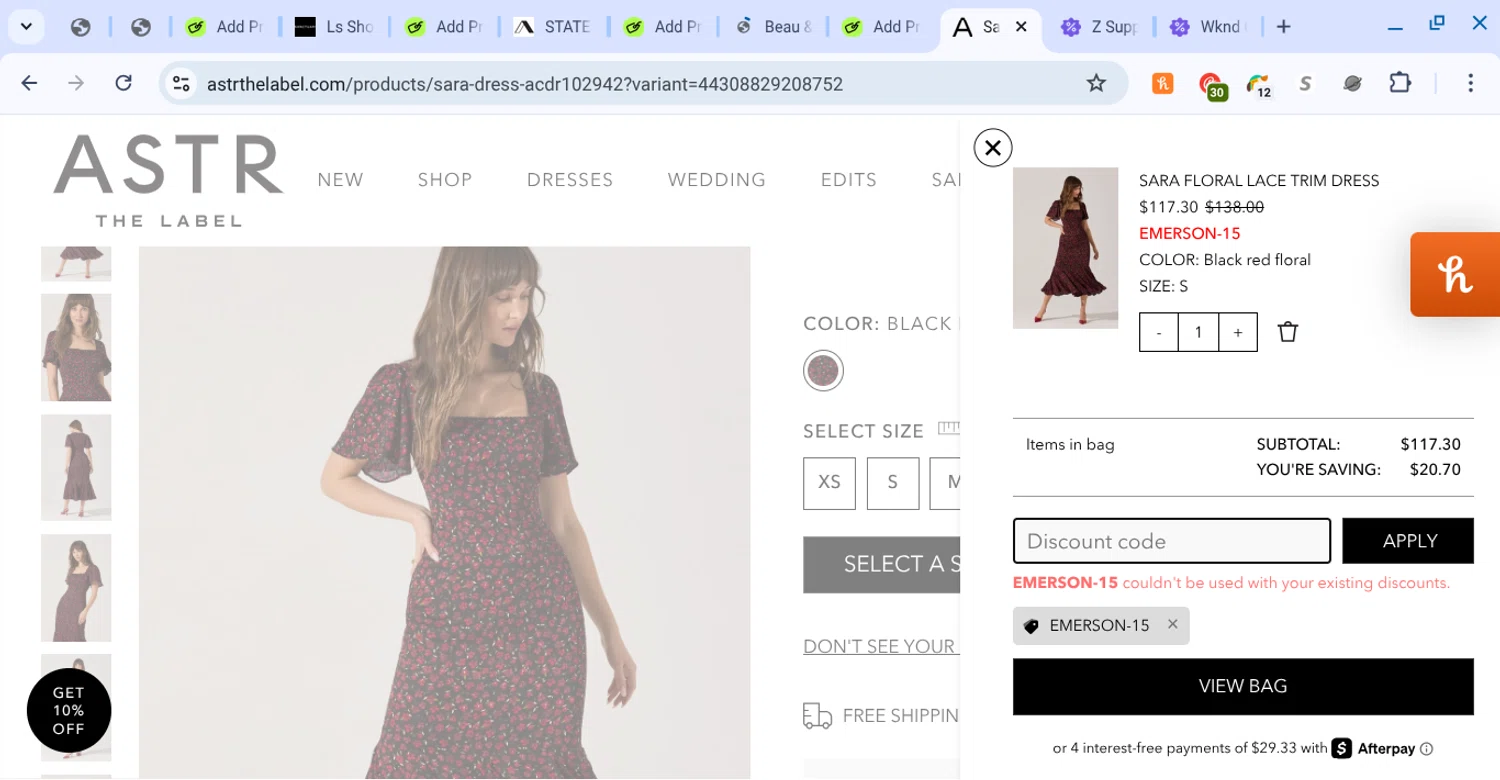Click the free shipping truck icon
Viewport: 1500px width, 780px height.
click(817, 716)
